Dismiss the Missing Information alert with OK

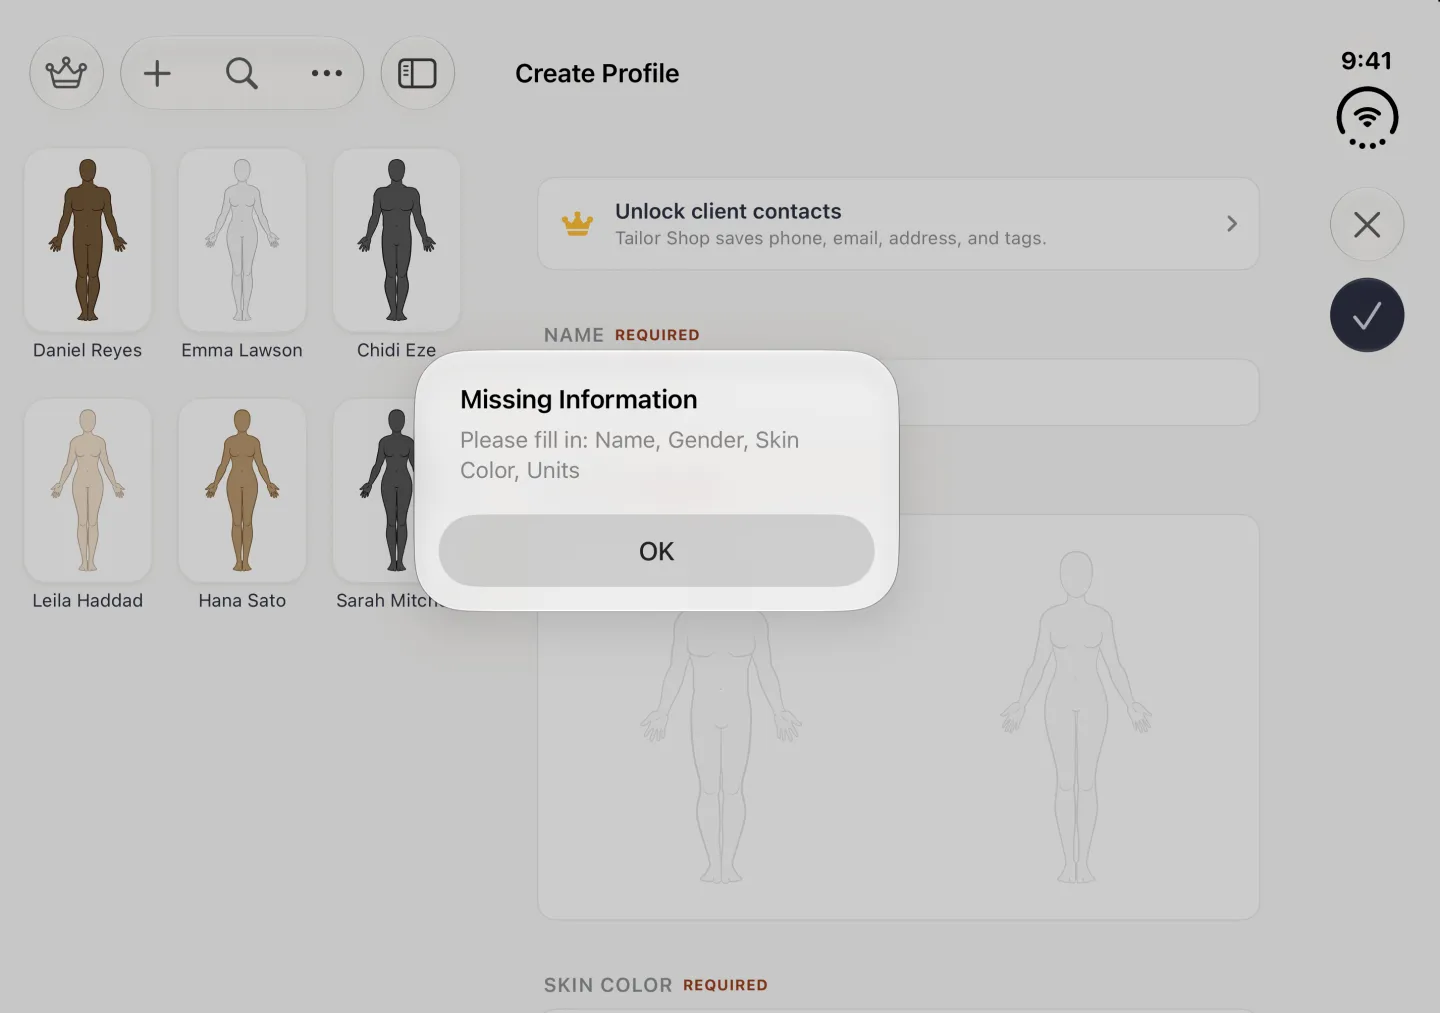(x=656, y=551)
